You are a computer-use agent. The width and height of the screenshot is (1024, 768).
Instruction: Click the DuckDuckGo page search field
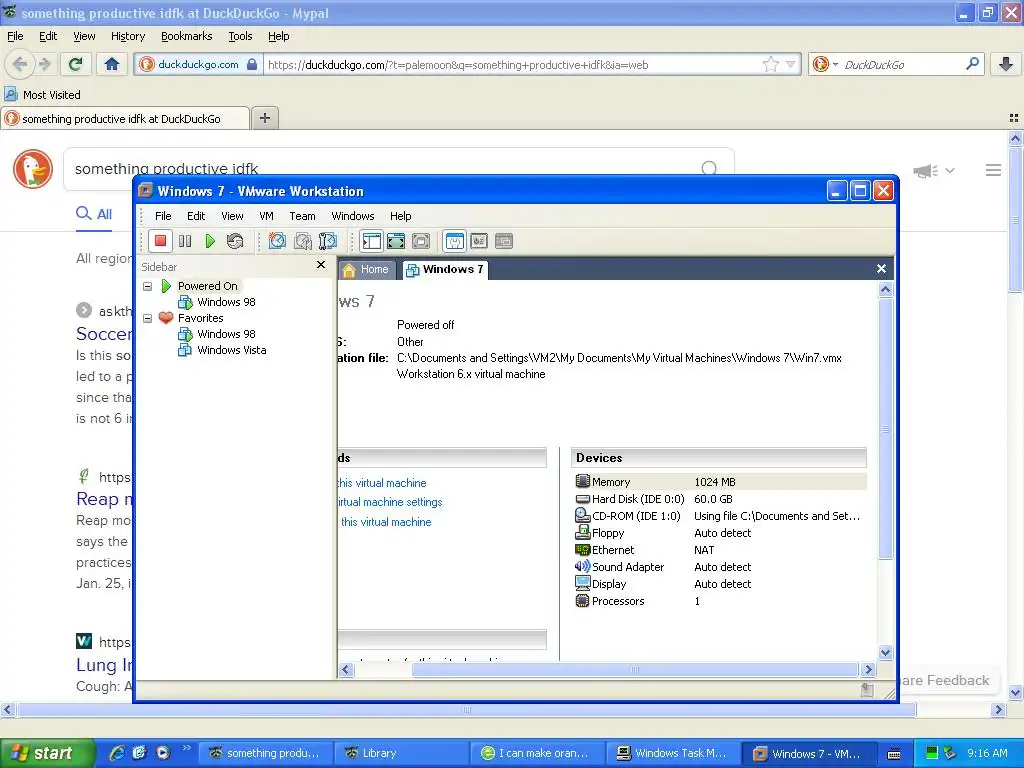click(x=398, y=169)
